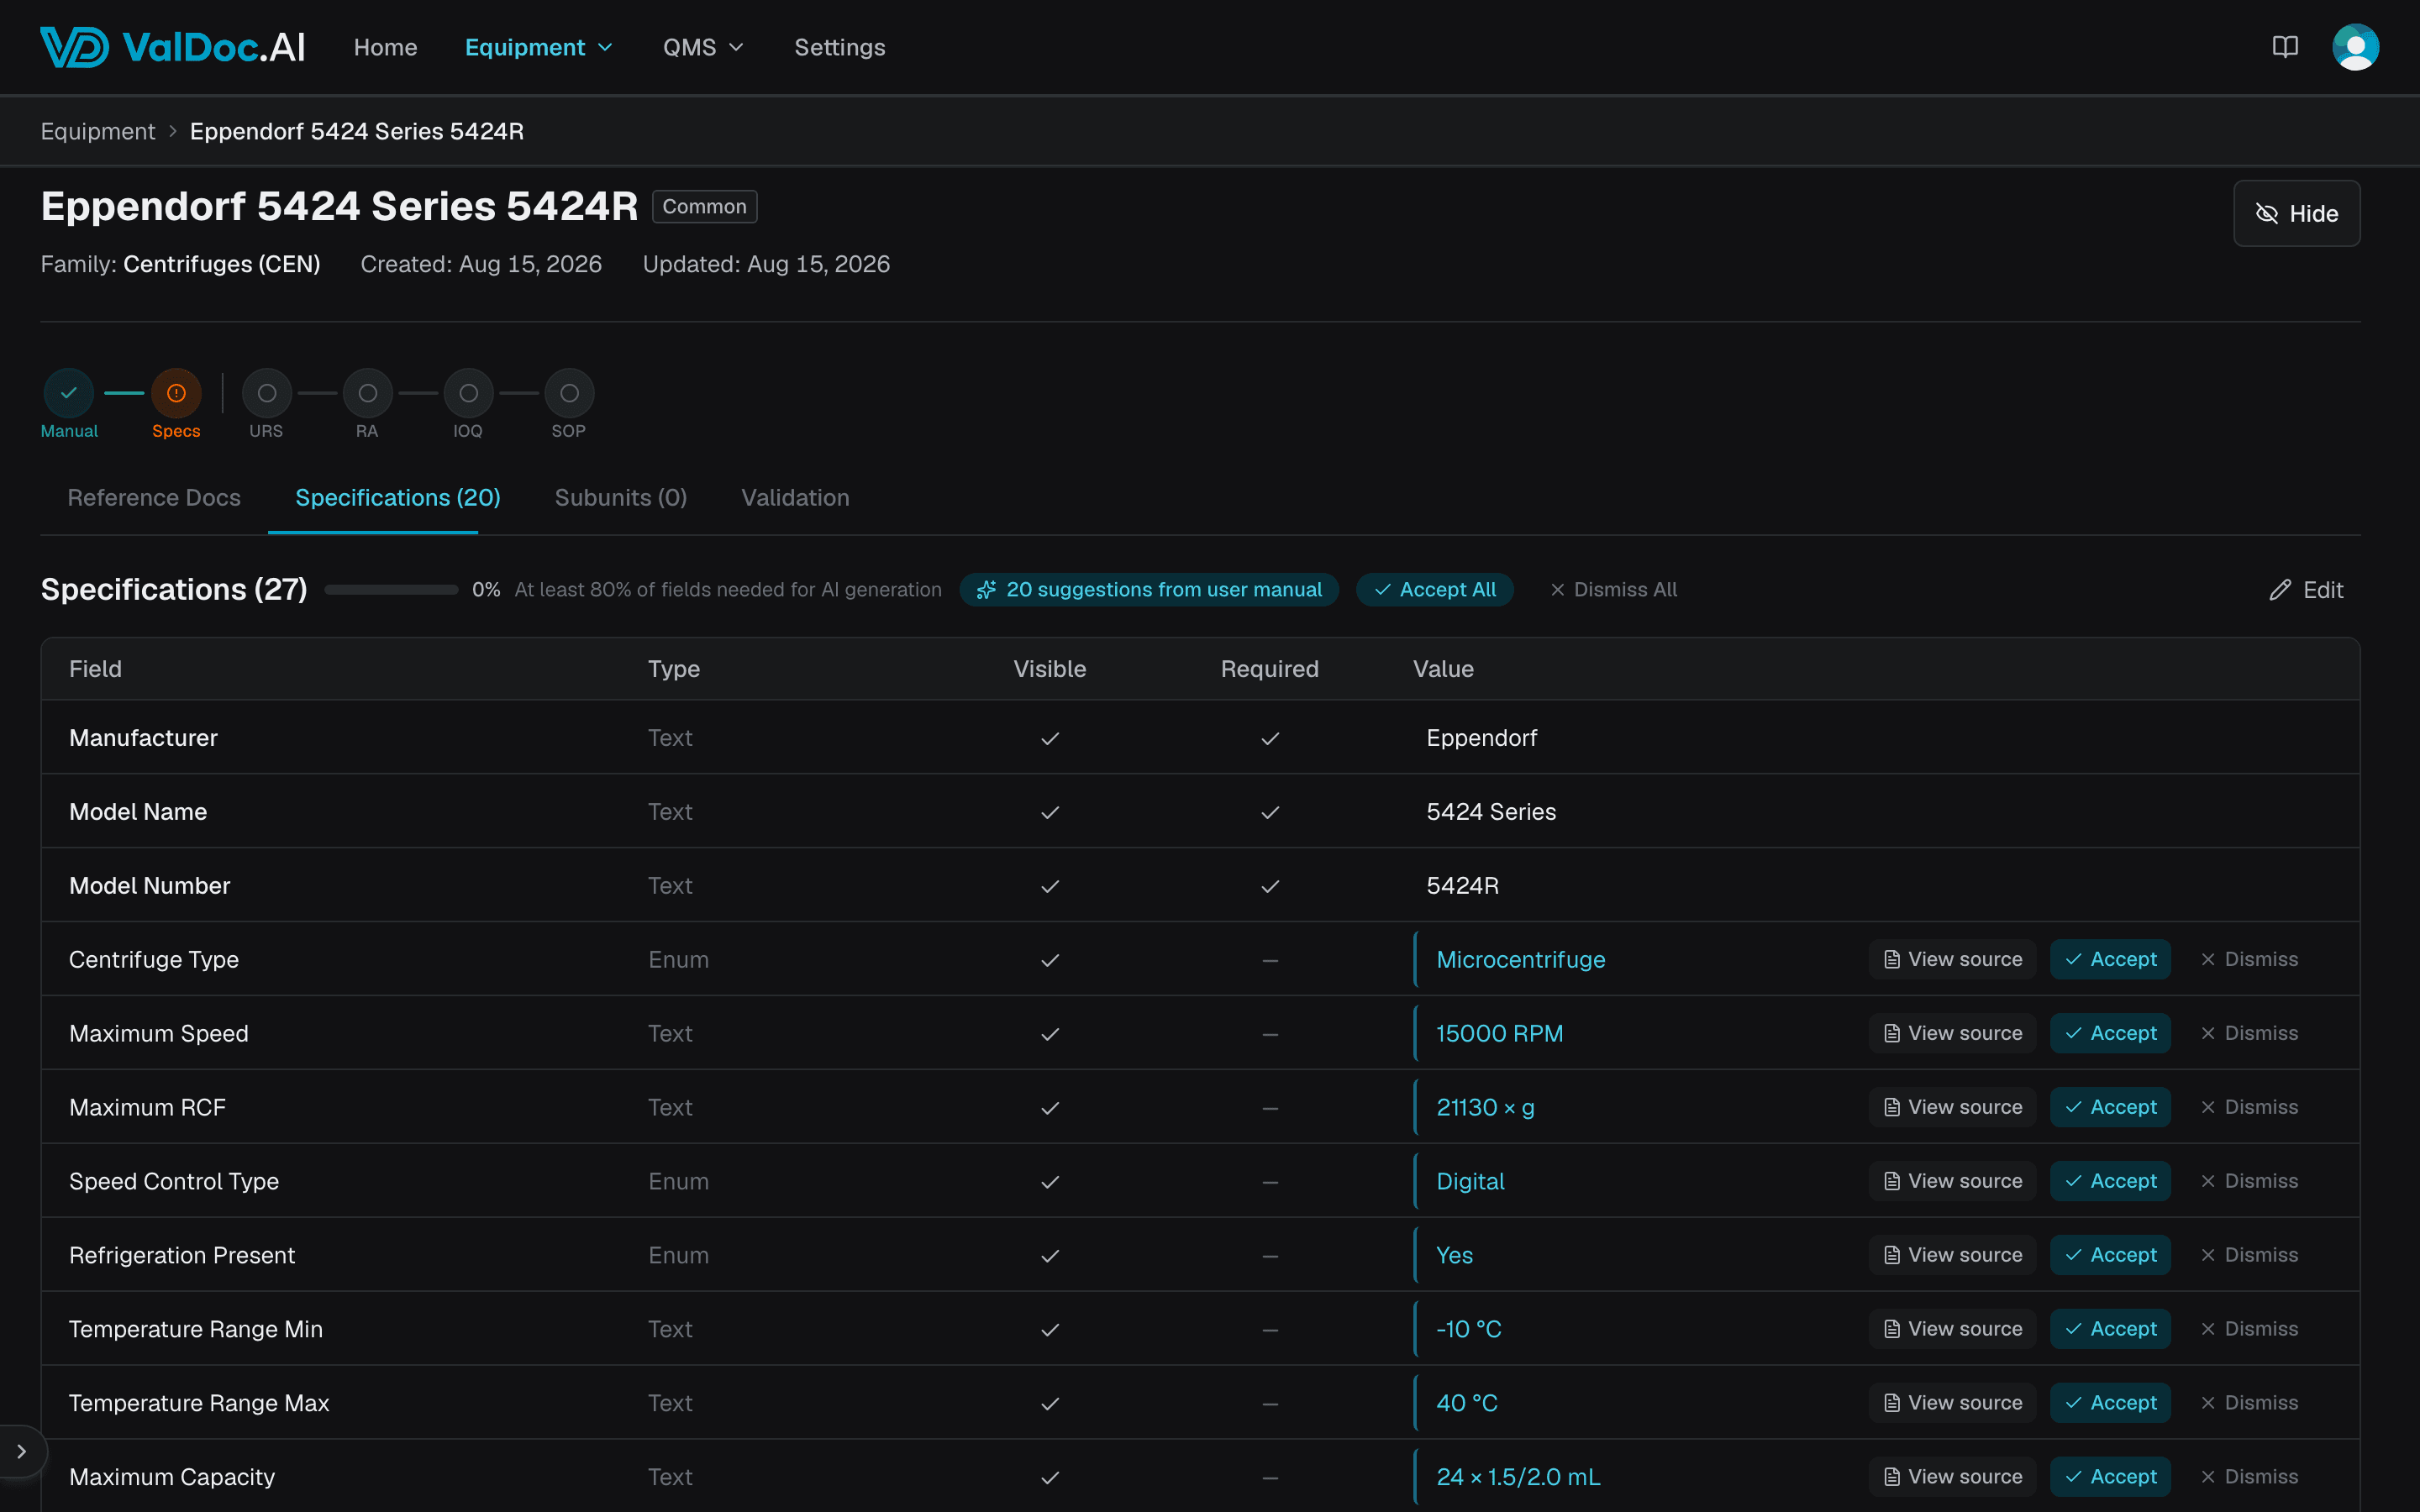
Task: Click Equipment breadcrumb link
Action: pos(98,131)
